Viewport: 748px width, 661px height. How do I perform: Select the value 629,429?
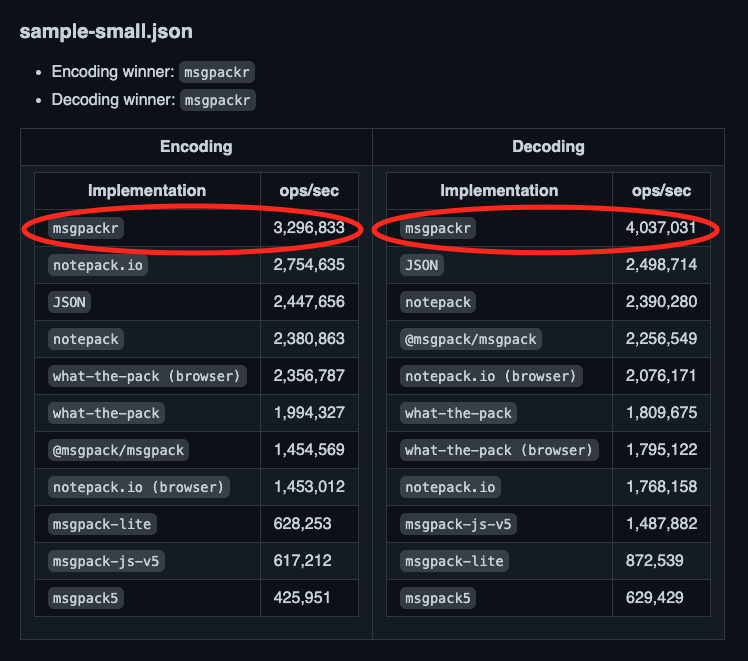click(654, 598)
